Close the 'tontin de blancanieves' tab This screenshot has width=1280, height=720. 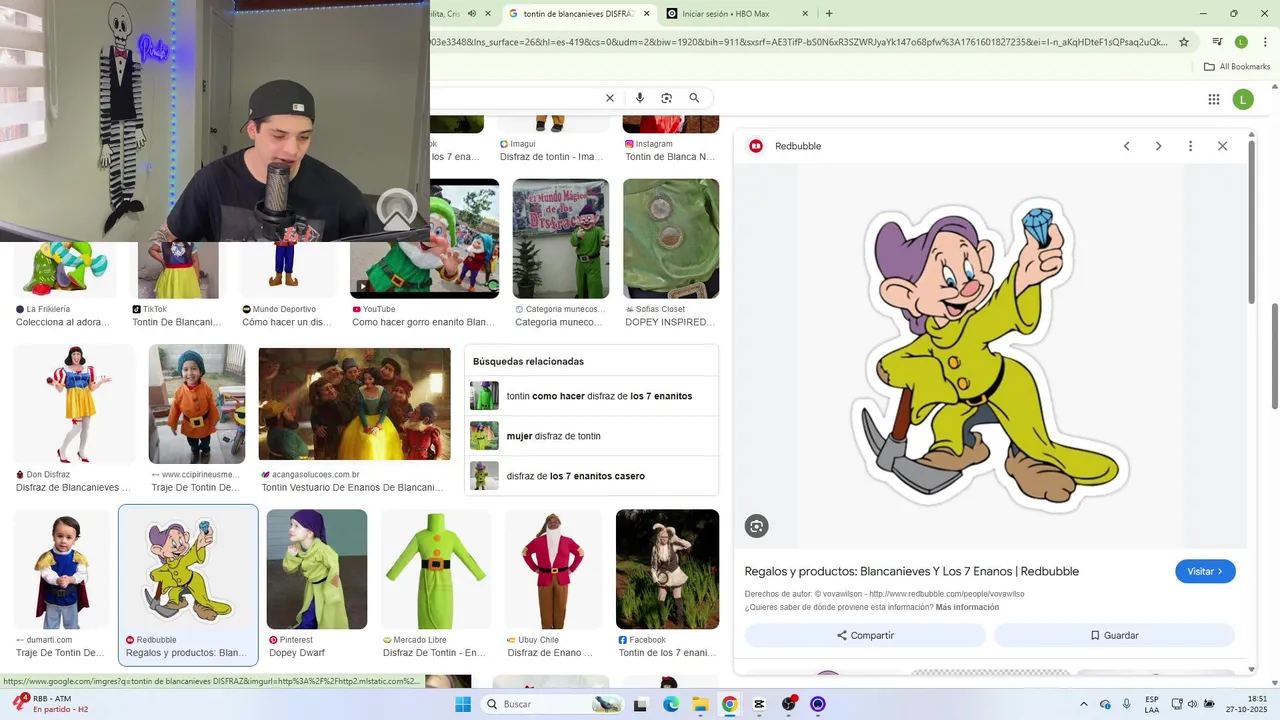pos(646,14)
